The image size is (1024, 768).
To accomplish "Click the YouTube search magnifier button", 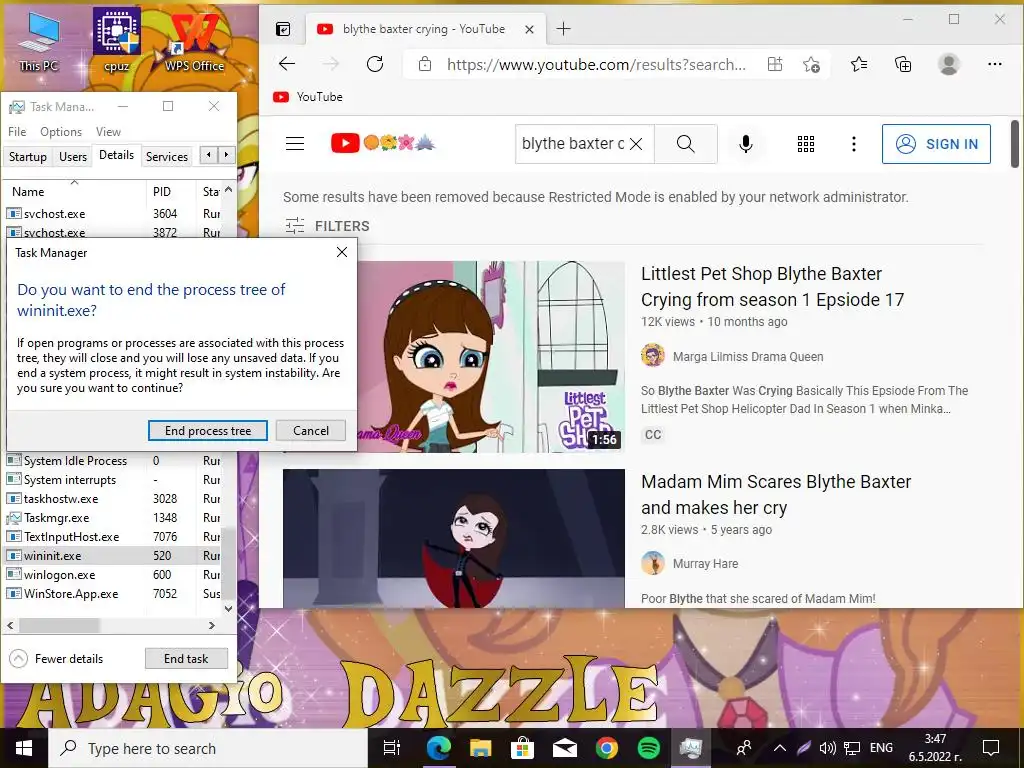I will [686, 144].
